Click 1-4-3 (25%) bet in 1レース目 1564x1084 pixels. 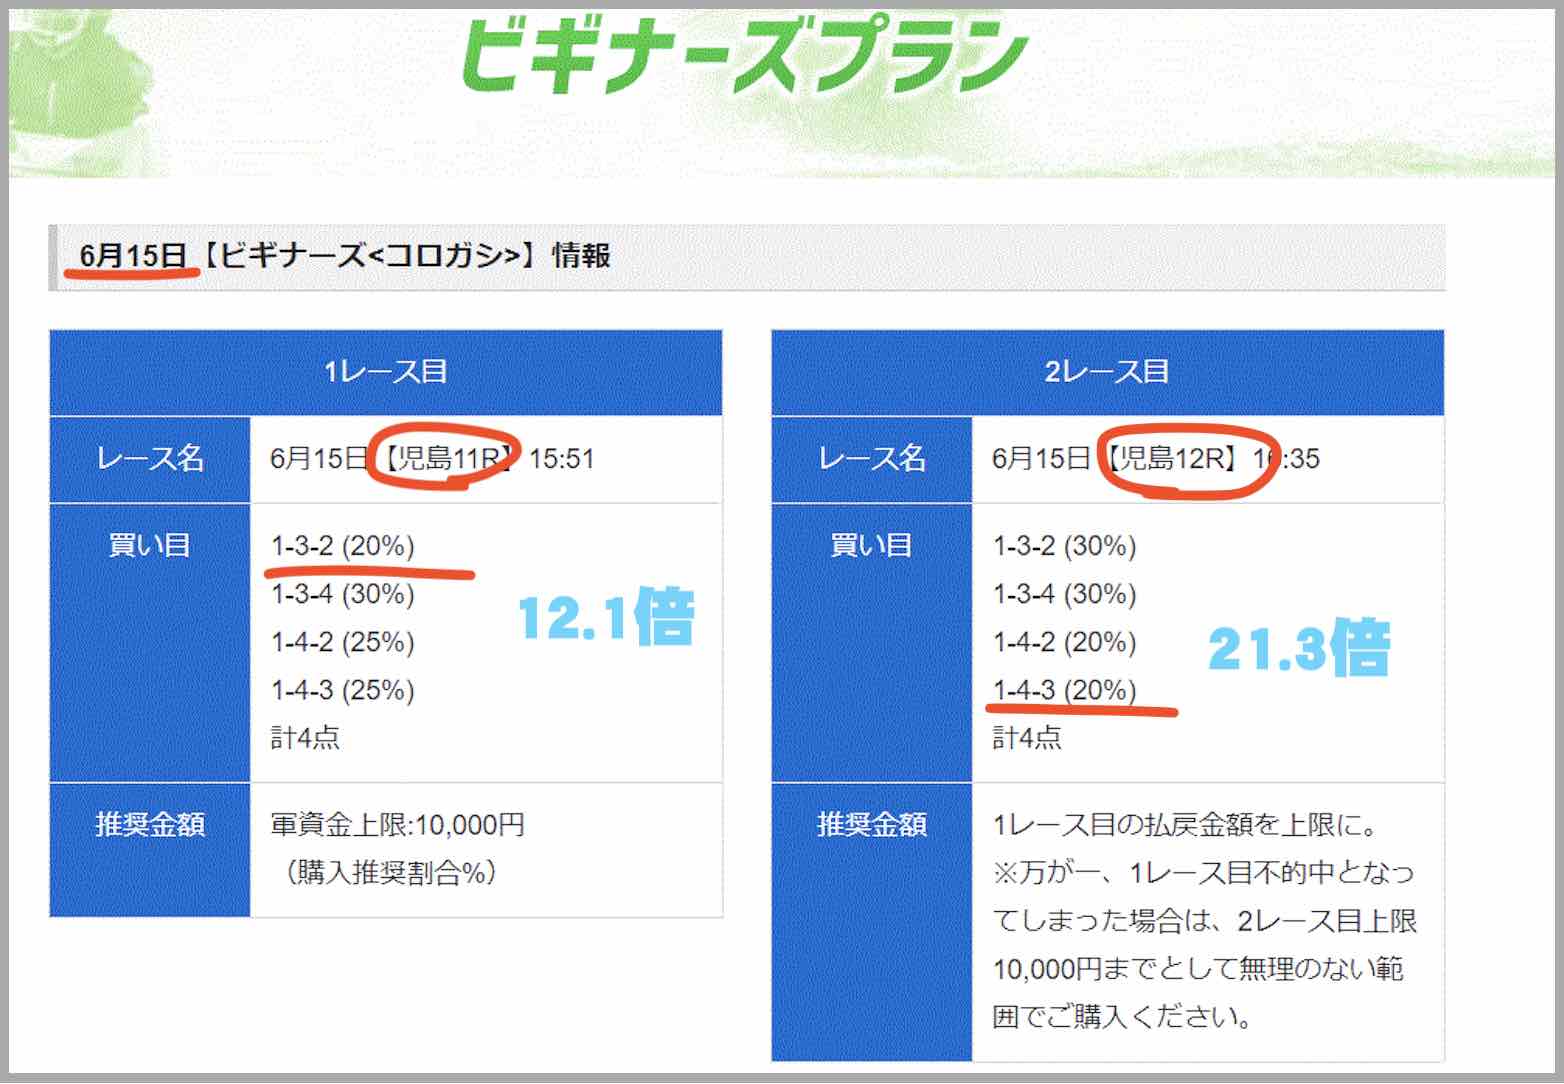click(x=343, y=690)
